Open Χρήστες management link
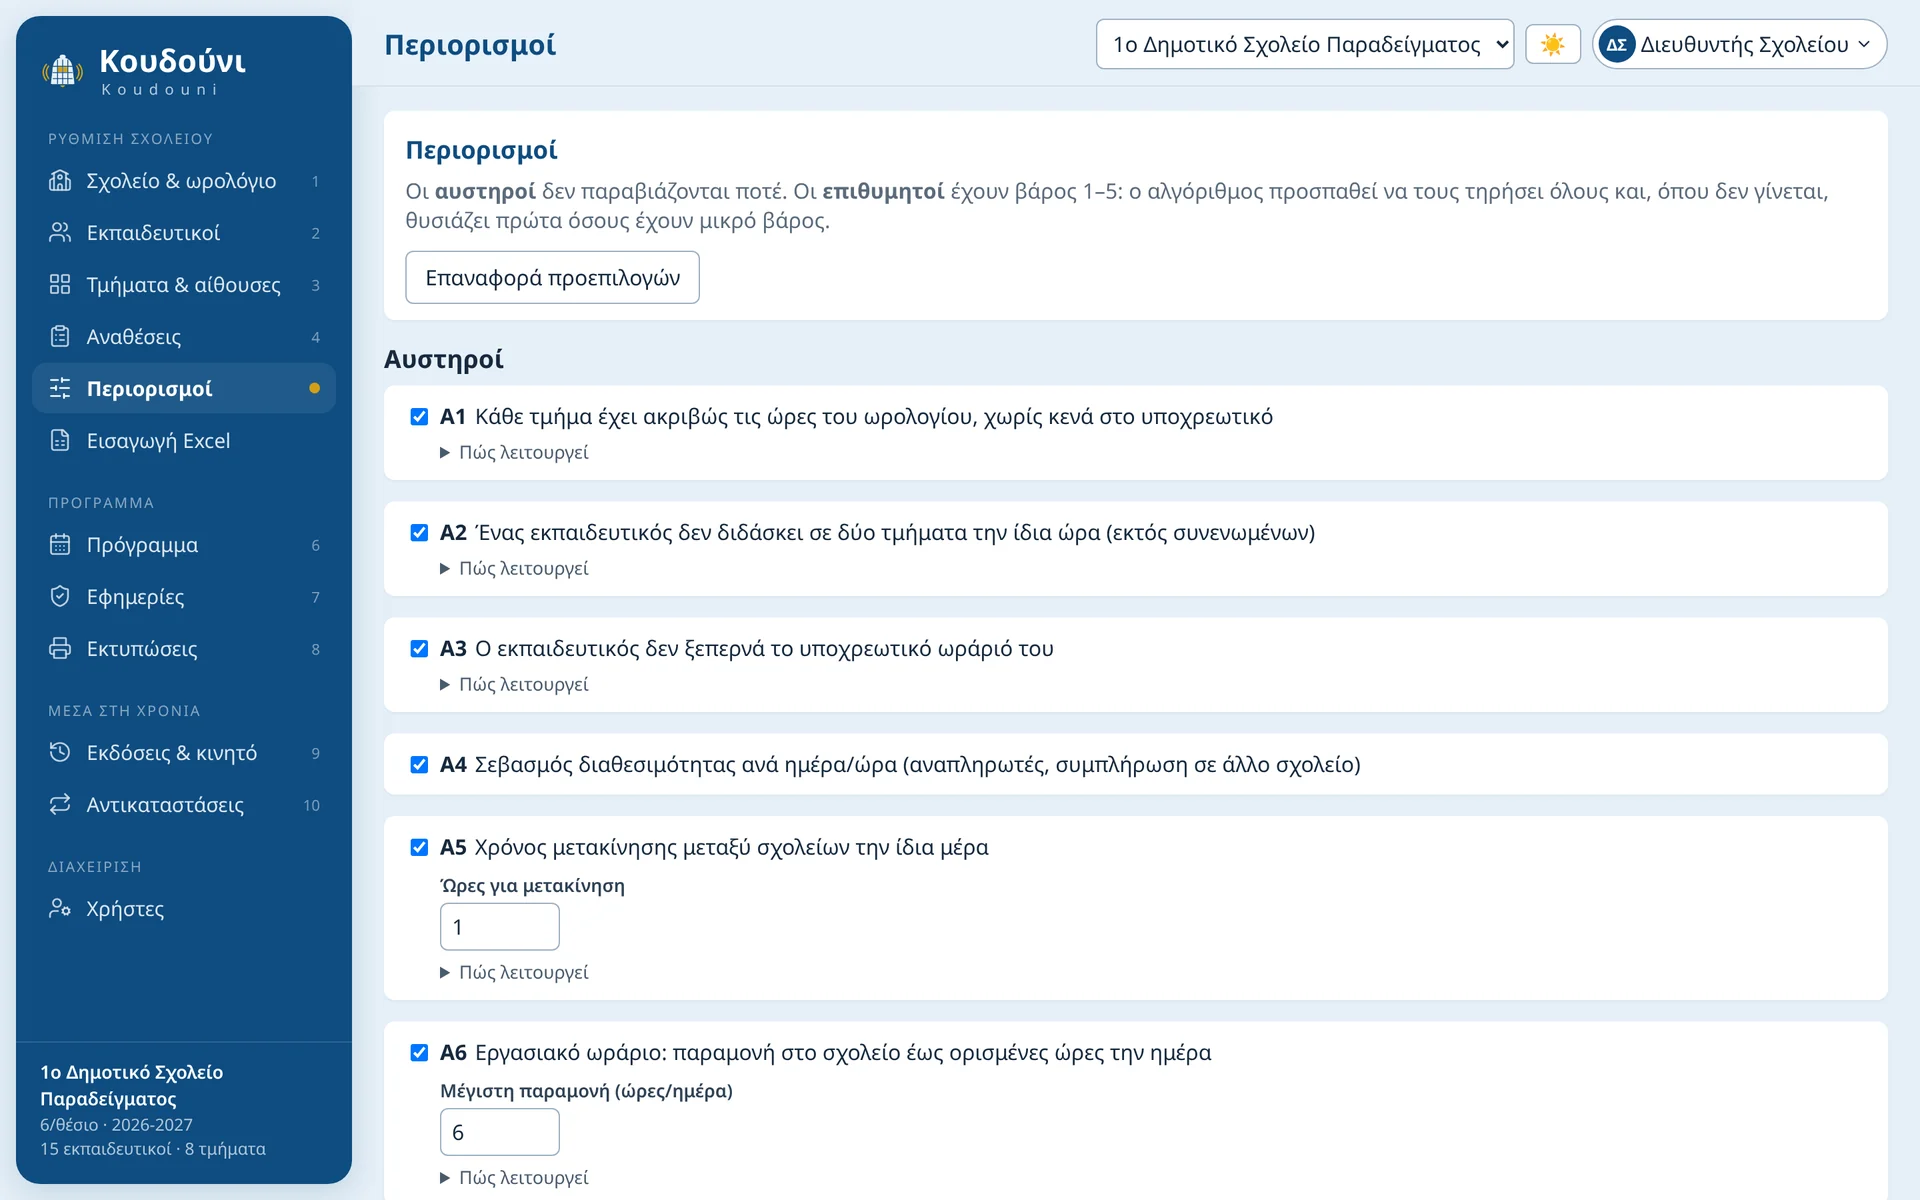This screenshot has height=1200, width=1920. pyautogui.click(x=184, y=909)
